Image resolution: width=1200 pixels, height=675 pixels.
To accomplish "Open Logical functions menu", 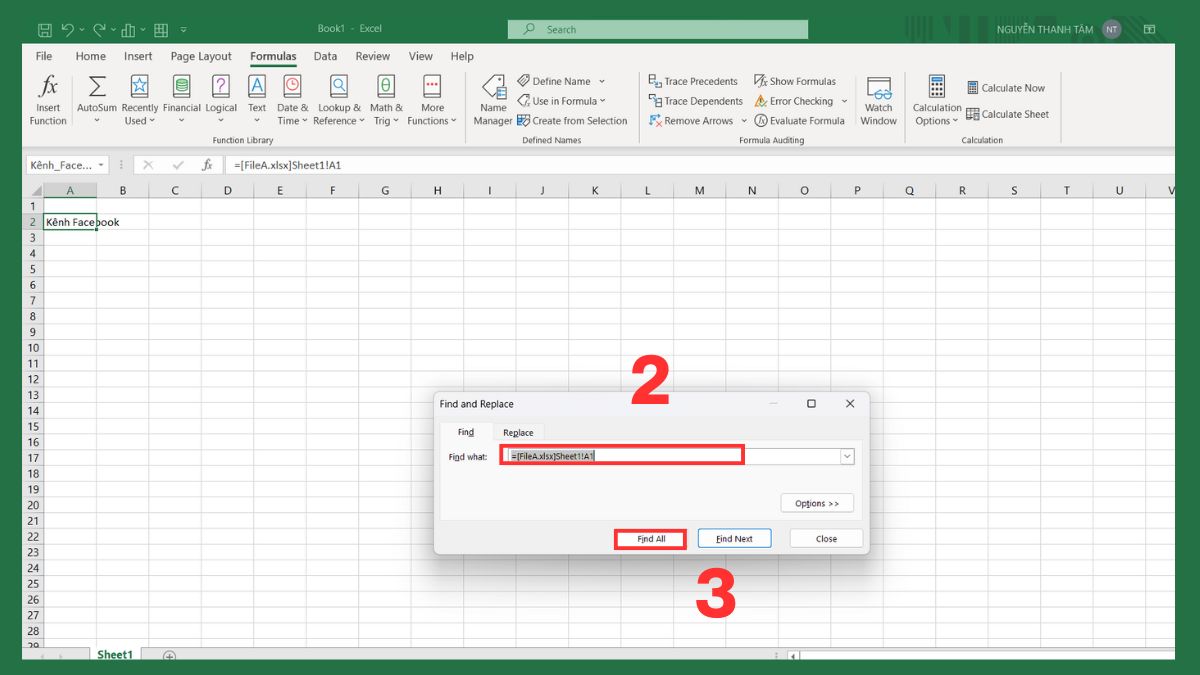I will [221, 100].
